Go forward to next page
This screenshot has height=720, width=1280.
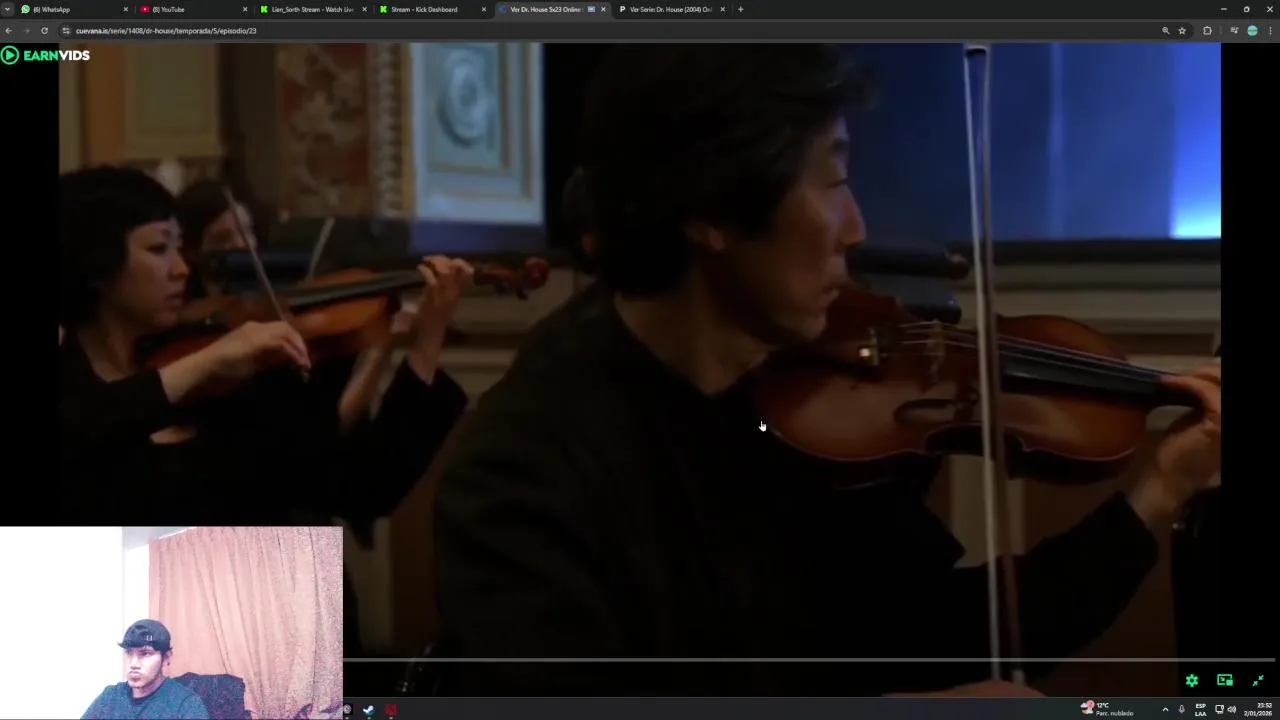[x=26, y=31]
